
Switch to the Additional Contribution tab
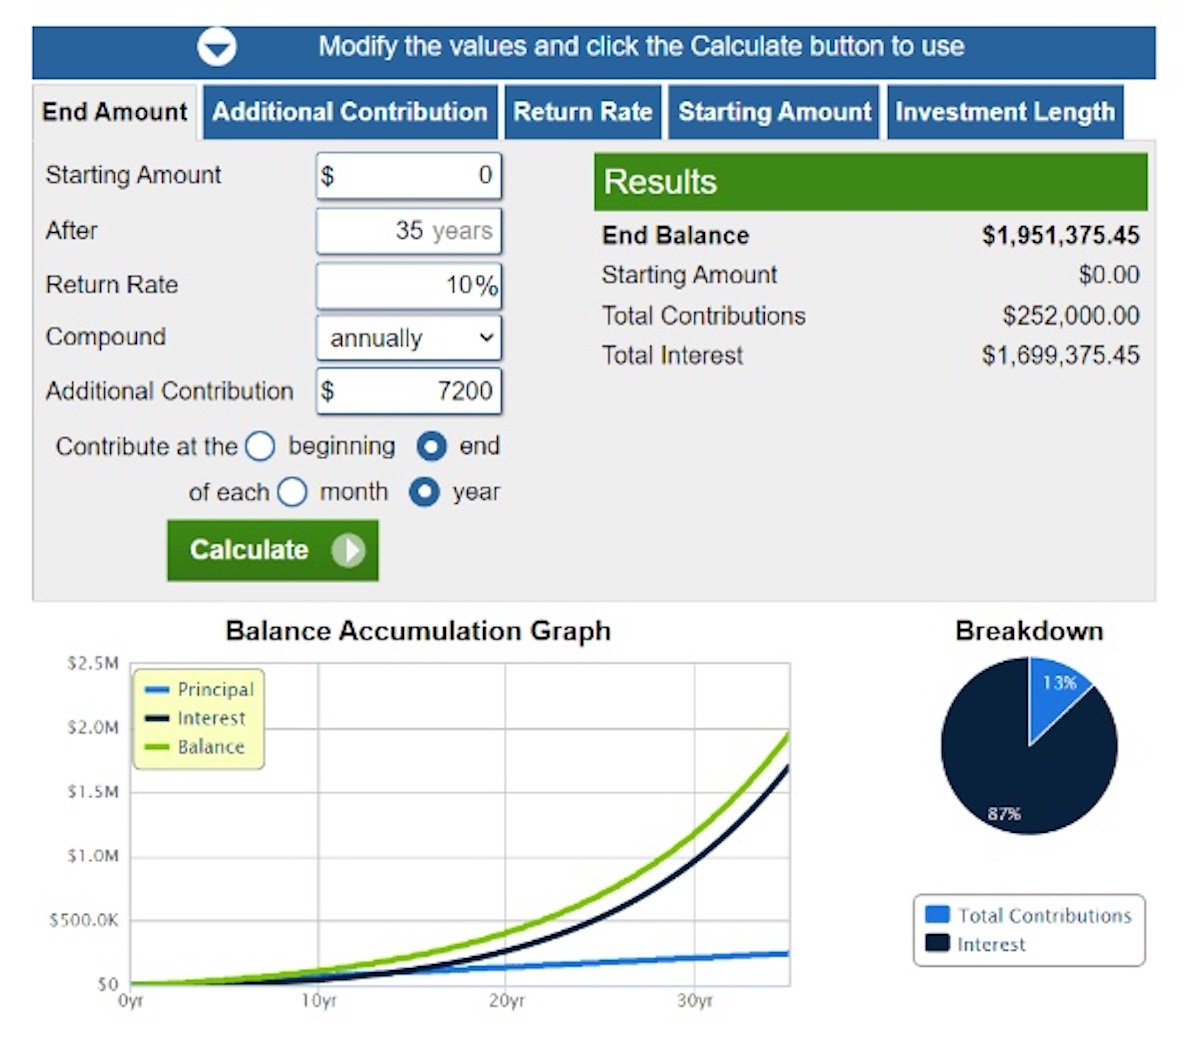click(349, 112)
